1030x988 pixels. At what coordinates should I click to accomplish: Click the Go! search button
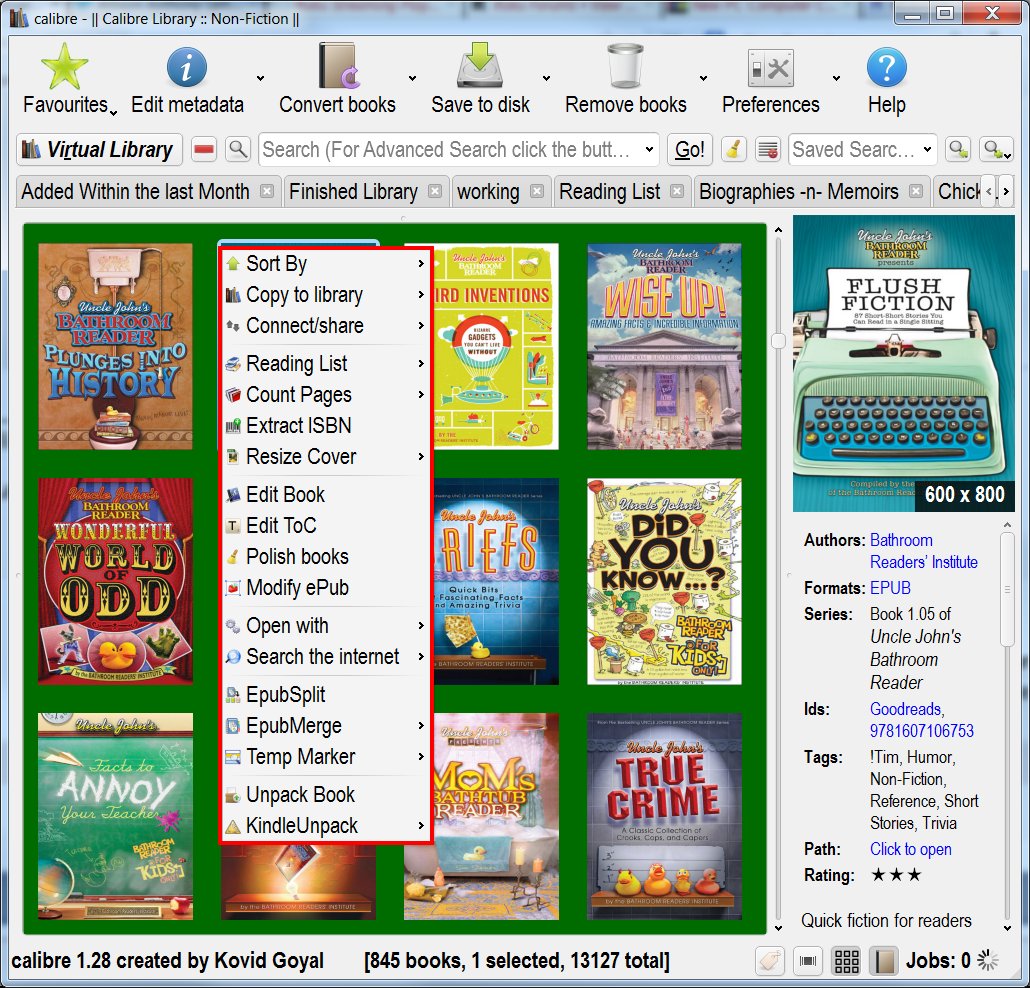coord(690,150)
